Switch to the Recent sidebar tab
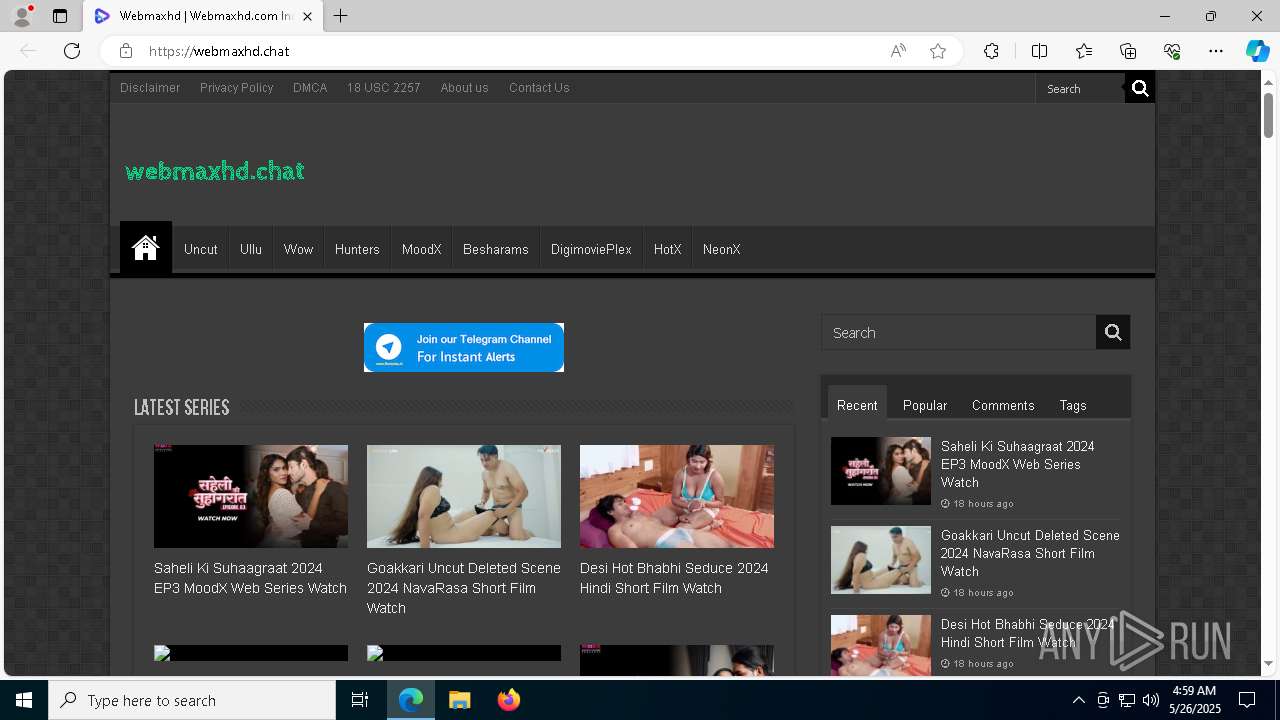1280x720 pixels. 857,404
